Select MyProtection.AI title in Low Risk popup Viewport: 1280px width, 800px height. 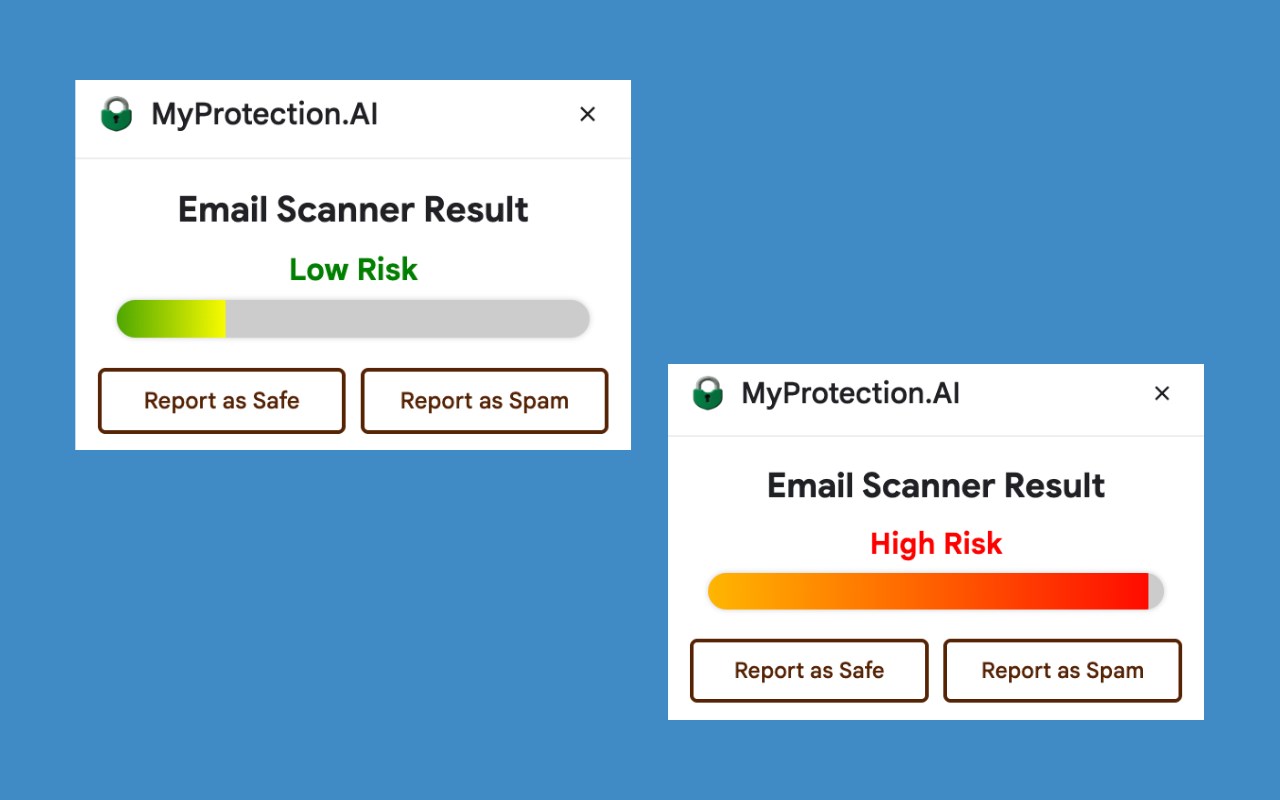[265, 114]
